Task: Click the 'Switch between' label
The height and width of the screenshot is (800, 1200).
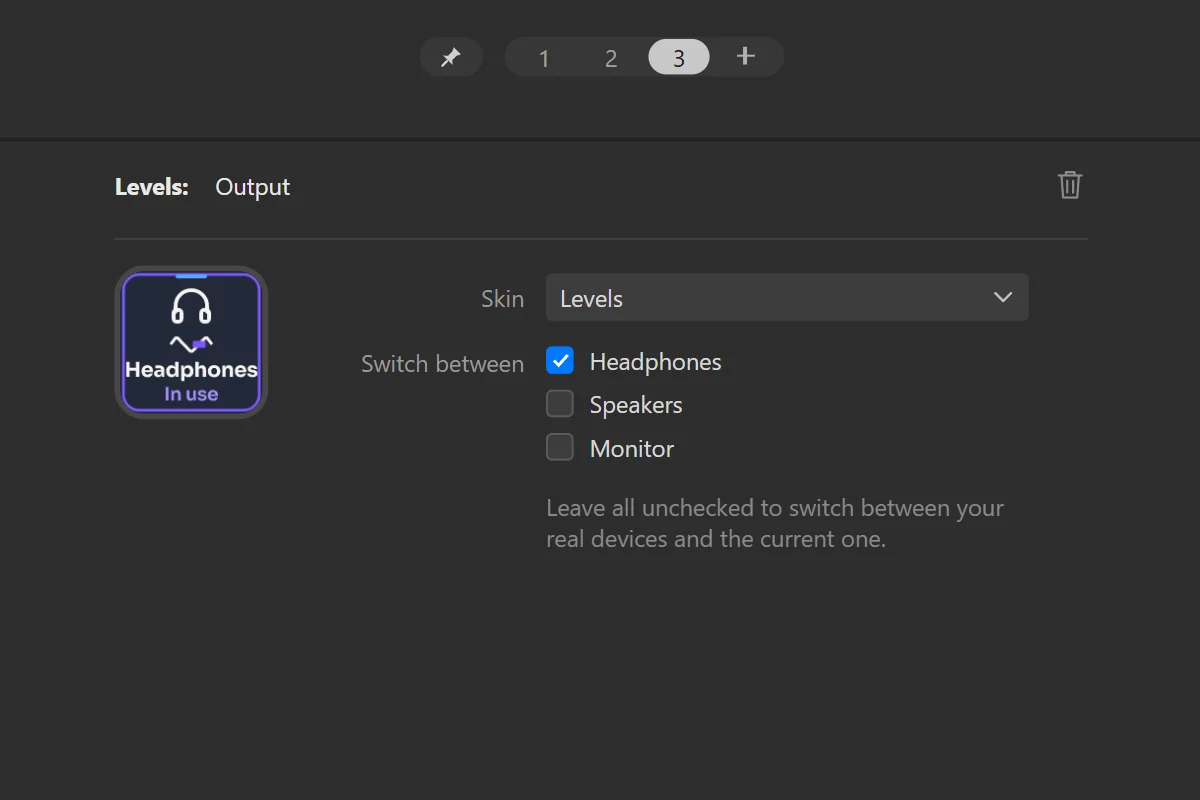Action: (x=442, y=364)
